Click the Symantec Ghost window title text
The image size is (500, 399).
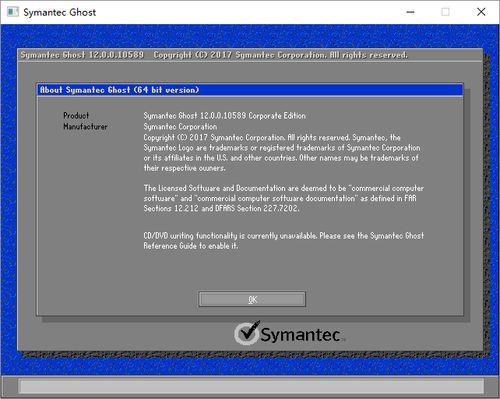tap(60, 12)
